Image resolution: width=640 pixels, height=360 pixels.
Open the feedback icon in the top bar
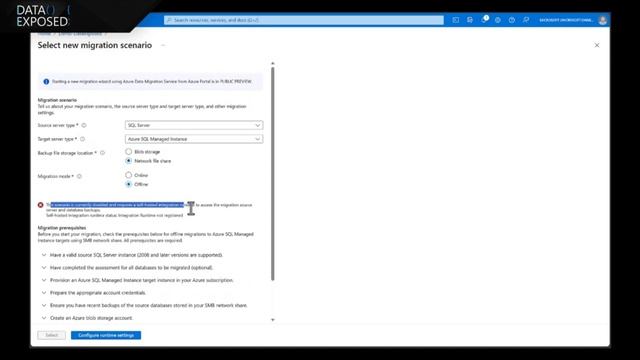coord(526,20)
